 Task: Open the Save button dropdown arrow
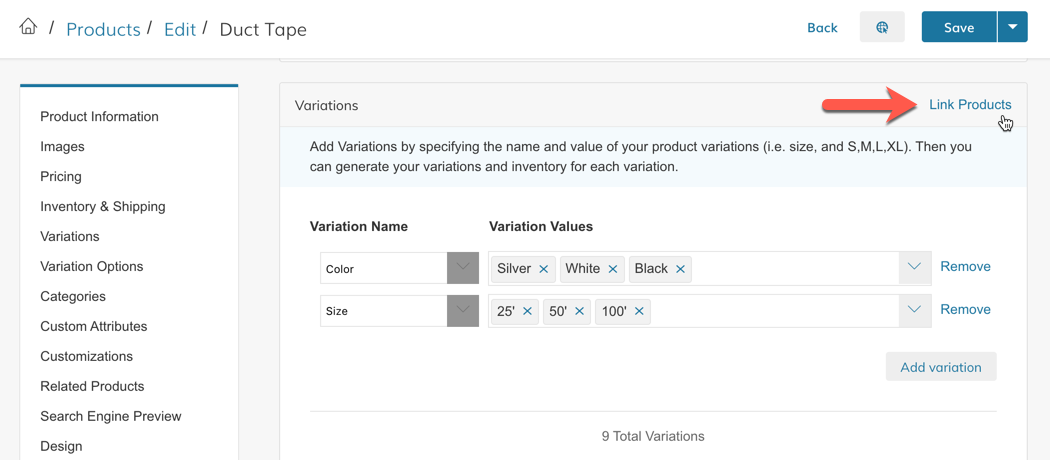pyautogui.click(x=1012, y=28)
